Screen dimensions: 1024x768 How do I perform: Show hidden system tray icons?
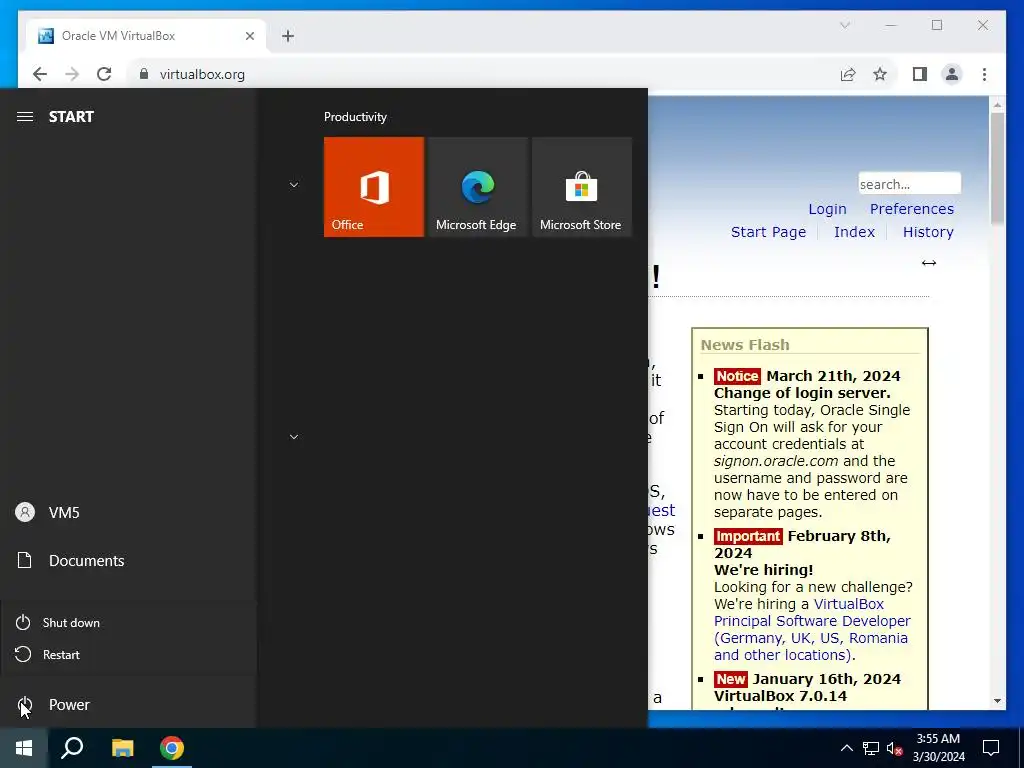[x=846, y=748]
